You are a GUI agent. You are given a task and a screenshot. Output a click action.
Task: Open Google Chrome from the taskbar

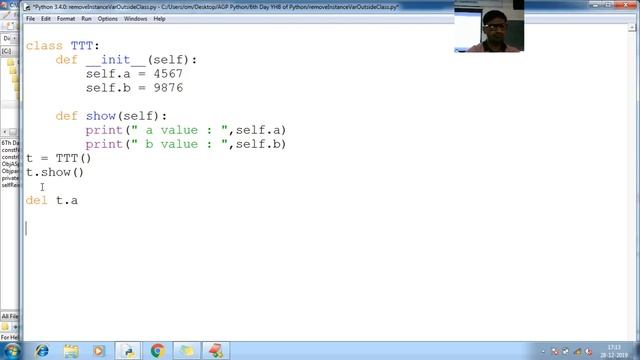pos(158,351)
